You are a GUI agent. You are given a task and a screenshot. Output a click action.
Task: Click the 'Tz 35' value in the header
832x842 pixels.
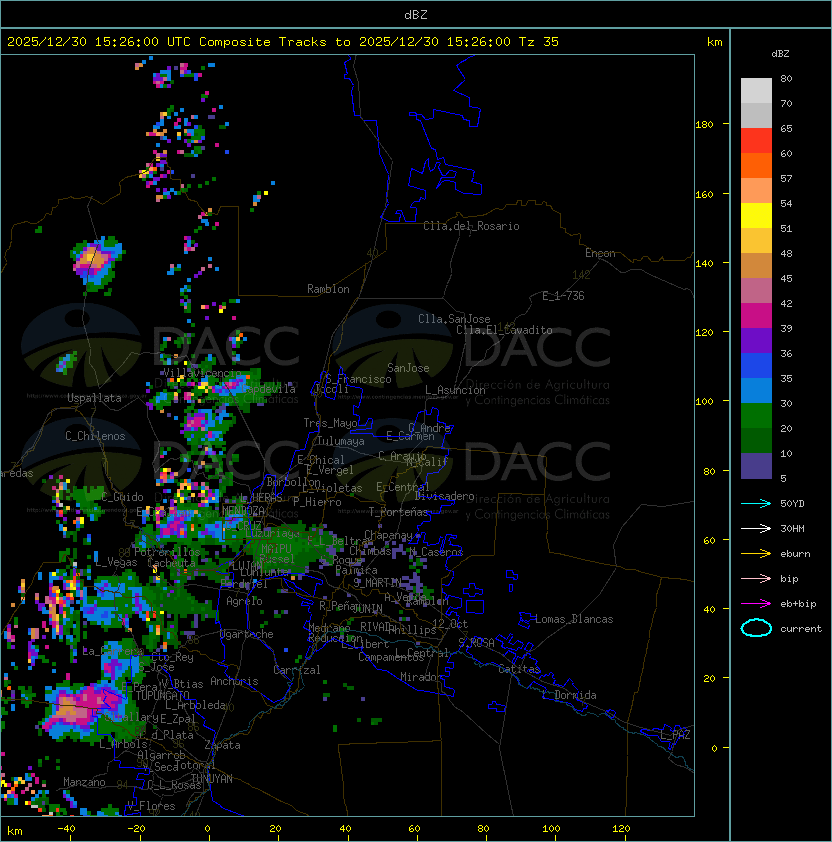(539, 42)
